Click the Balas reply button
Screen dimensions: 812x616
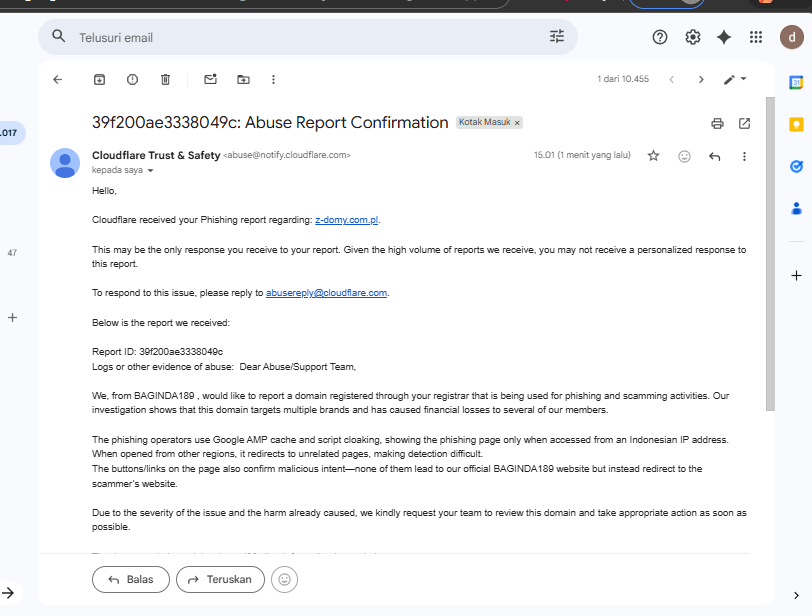pyautogui.click(x=130, y=579)
